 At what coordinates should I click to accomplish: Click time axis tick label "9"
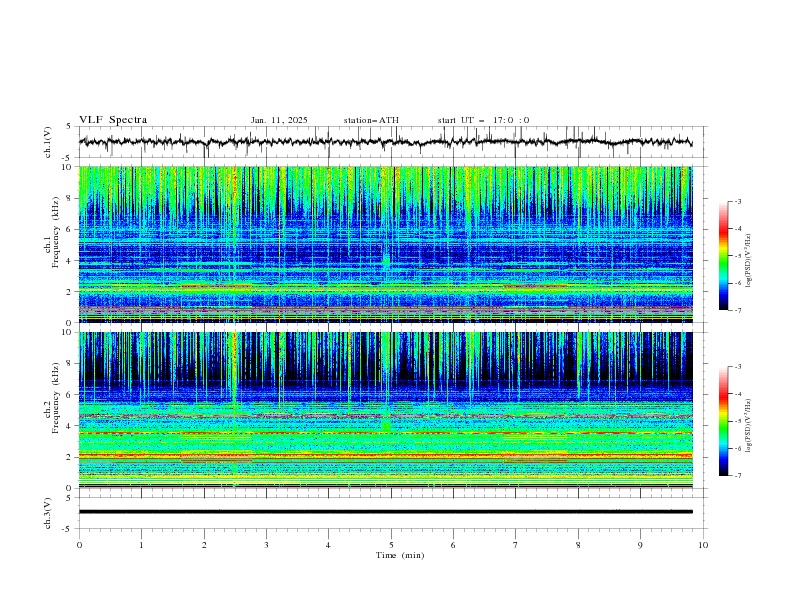[640, 545]
